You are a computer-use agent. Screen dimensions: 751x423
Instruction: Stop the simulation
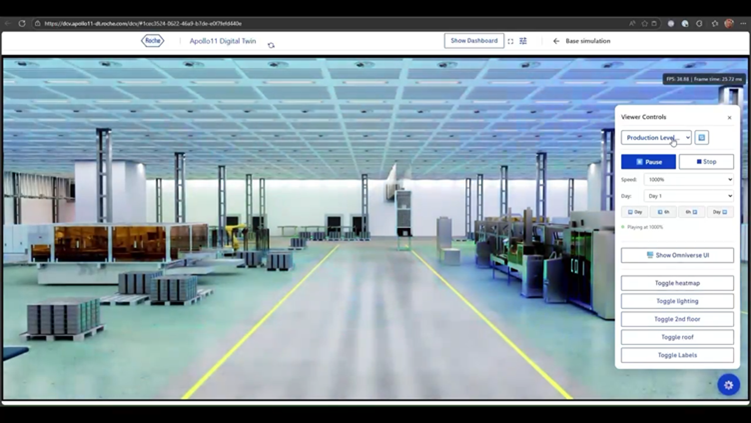[706, 161]
